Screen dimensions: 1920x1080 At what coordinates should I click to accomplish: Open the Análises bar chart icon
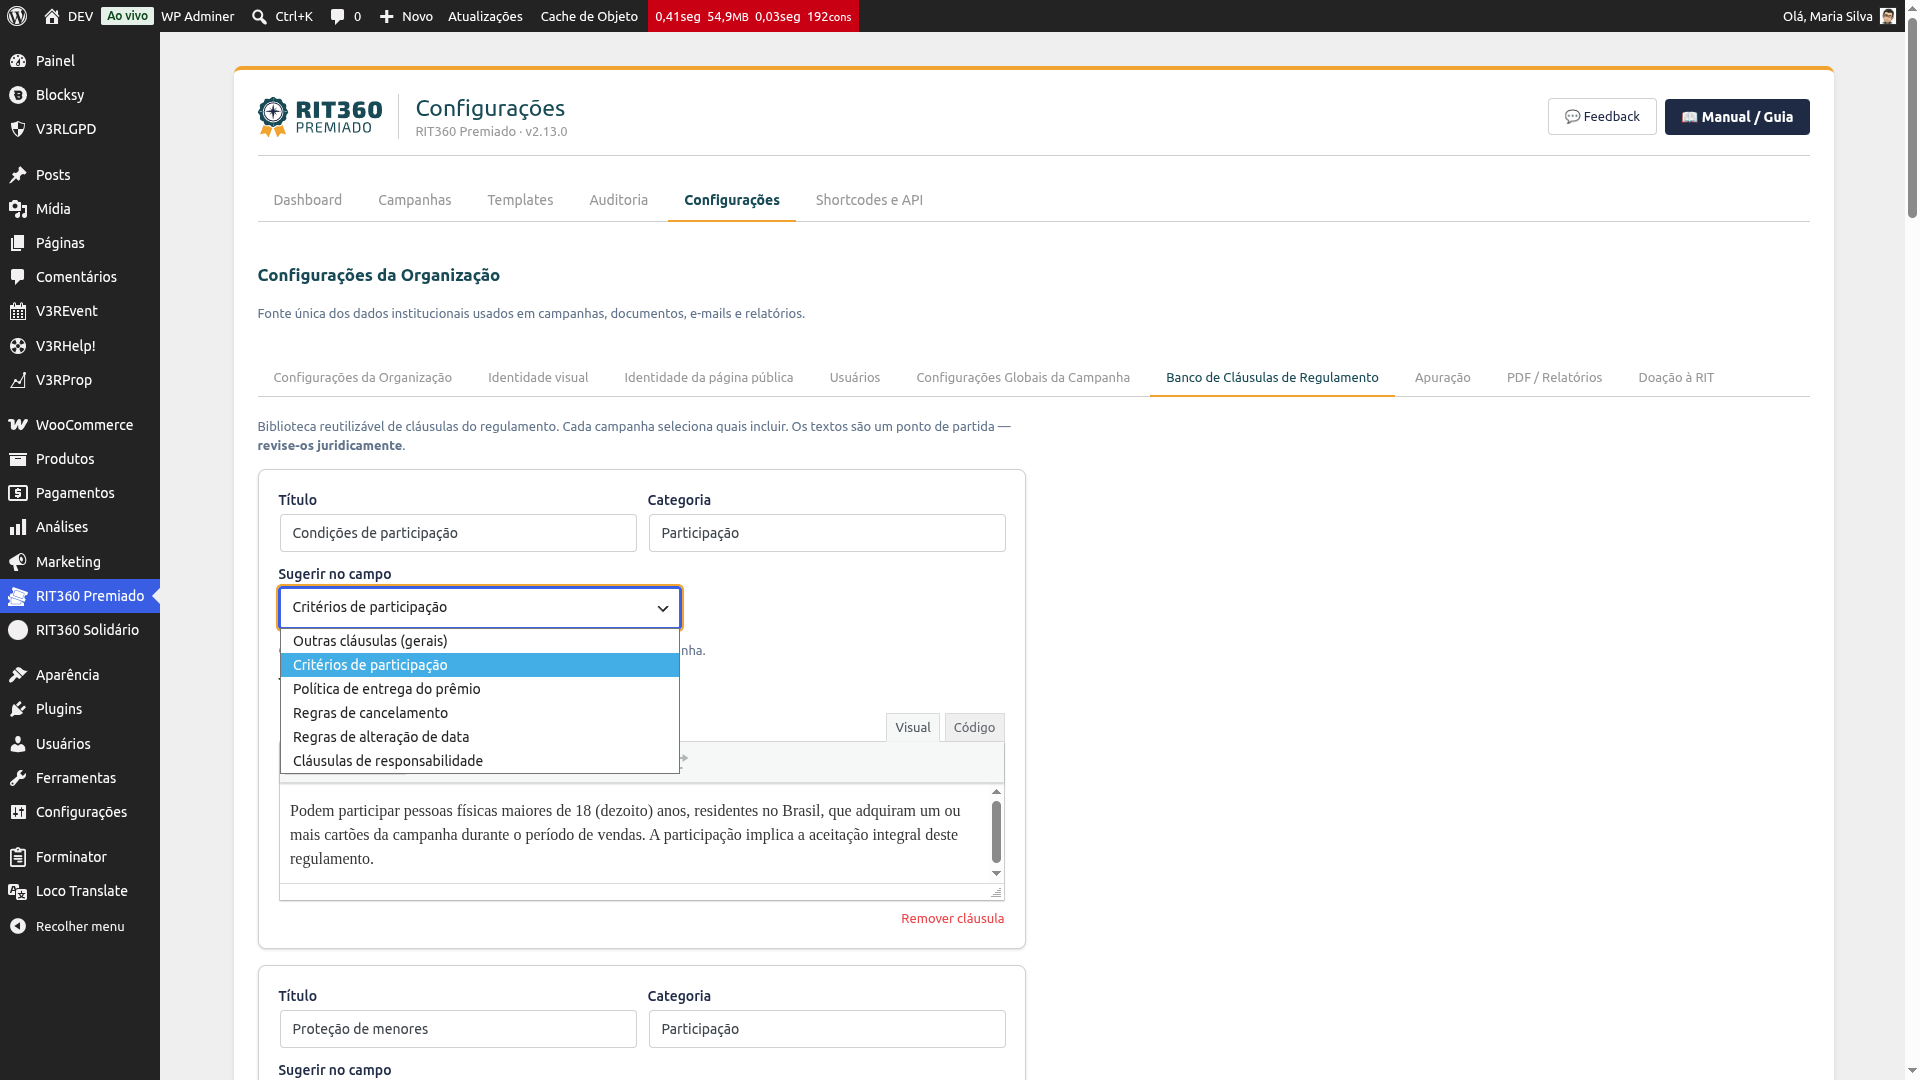18,527
